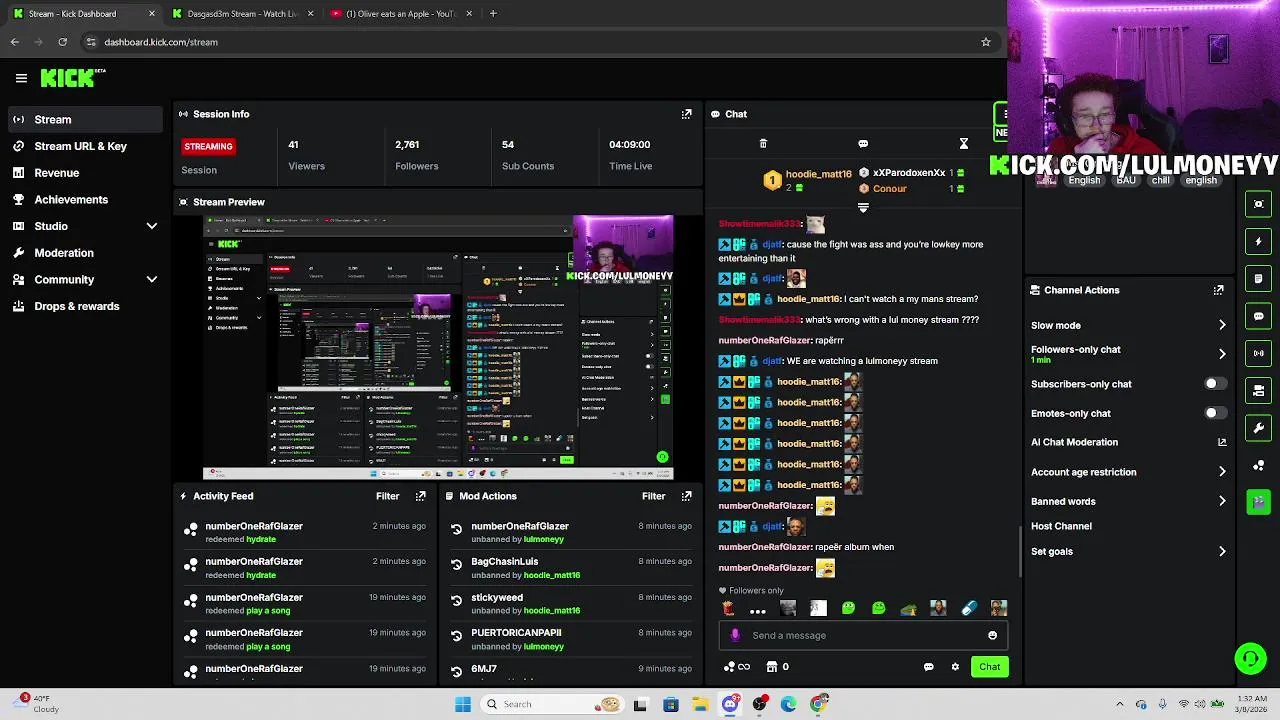1280x720 pixels.
Task: Pop out the Channel Actions panel
Action: coord(1218,290)
